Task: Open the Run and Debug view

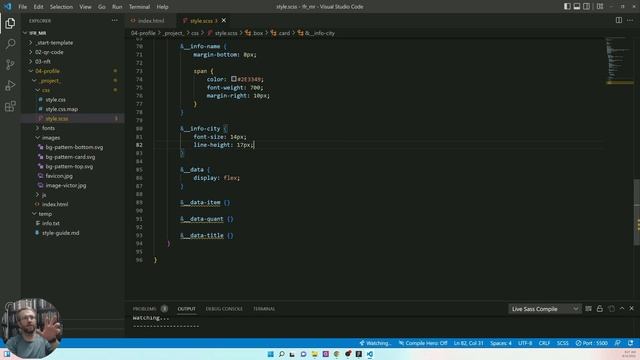Action: tap(10, 85)
